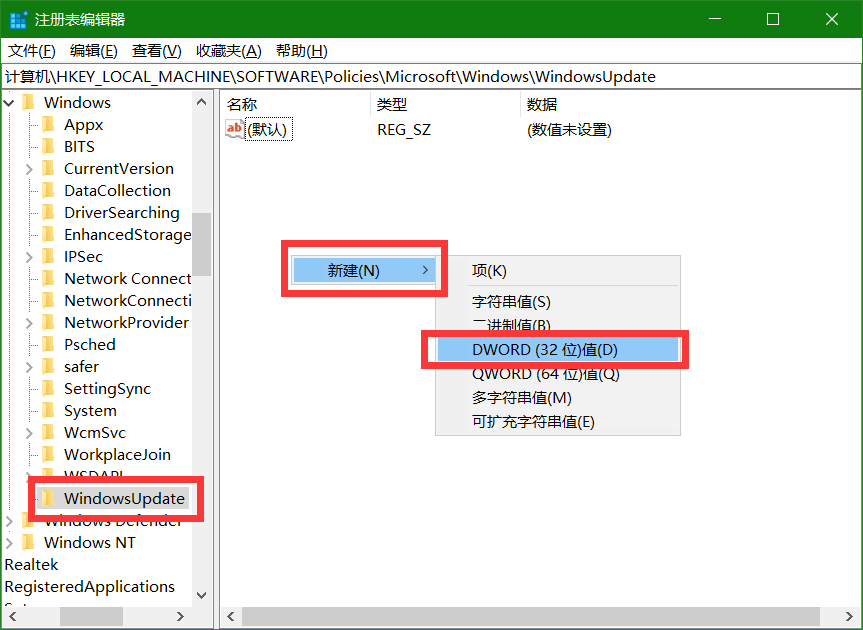The height and width of the screenshot is (630, 863).
Task: Expand the NetworkProvider key
Action: 29,323
